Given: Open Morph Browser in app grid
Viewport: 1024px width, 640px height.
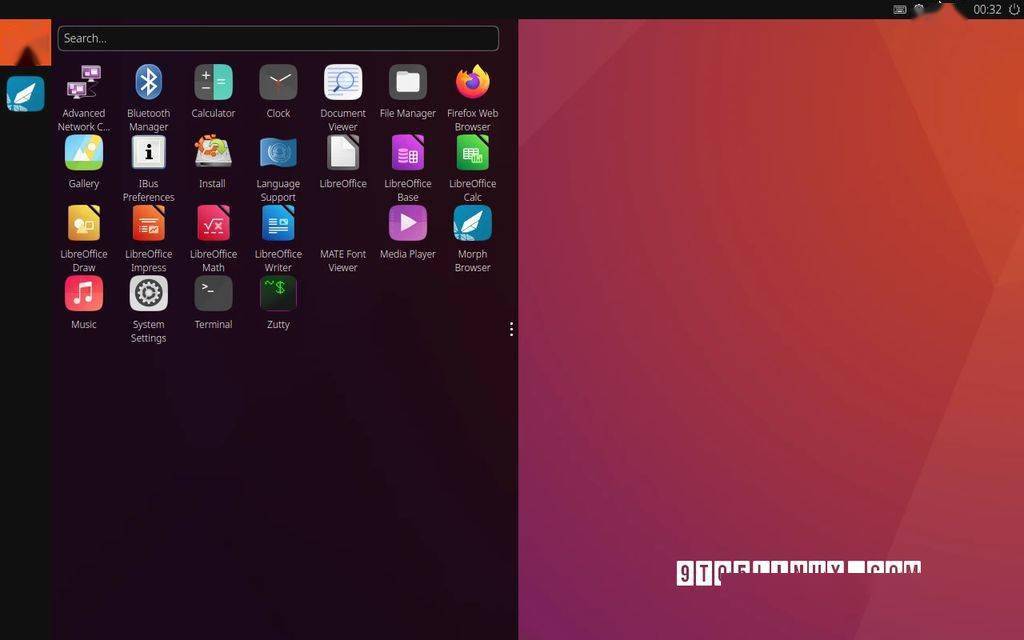Looking at the screenshot, I should pos(472,223).
